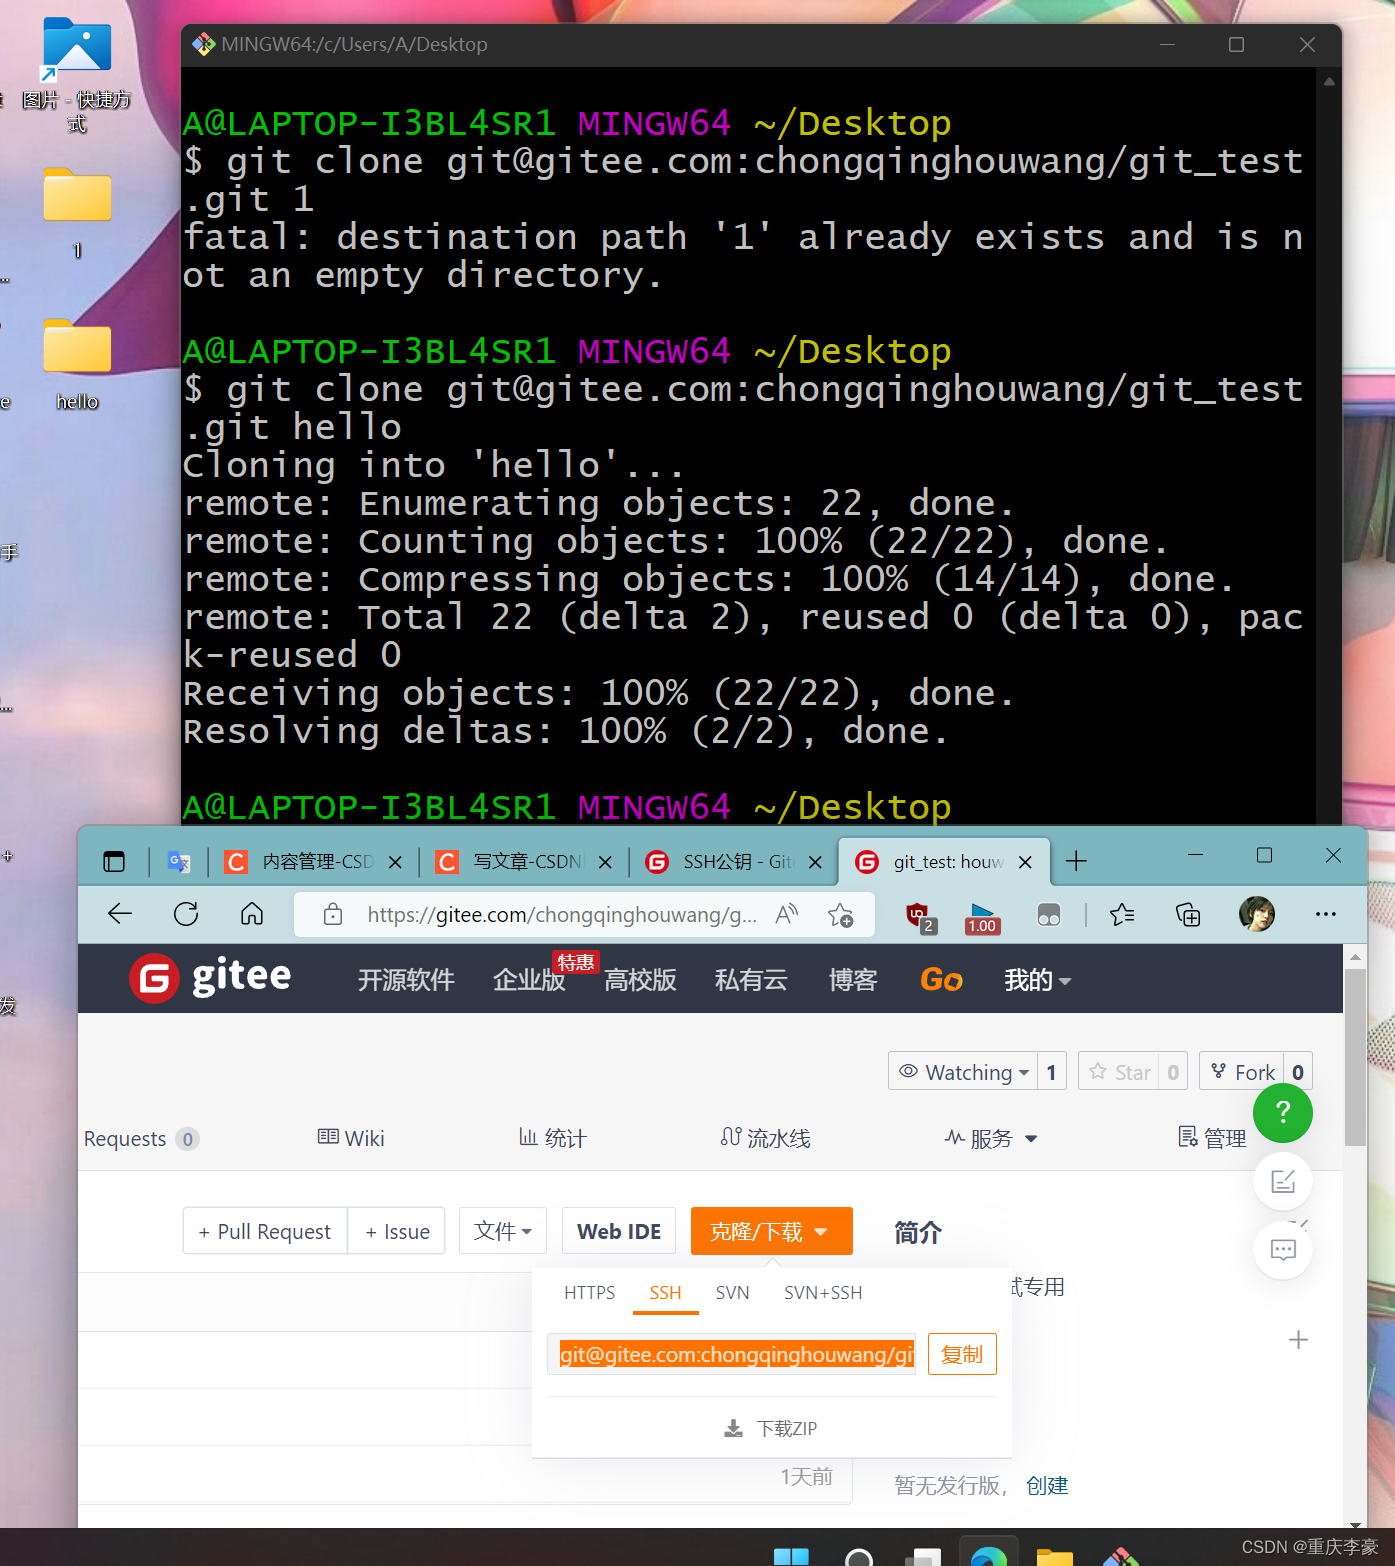Image resolution: width=1395 pixels, height=1566 pixels.
Task: Select the pictures shortcut on desktop
Action: tap(77, 75)
